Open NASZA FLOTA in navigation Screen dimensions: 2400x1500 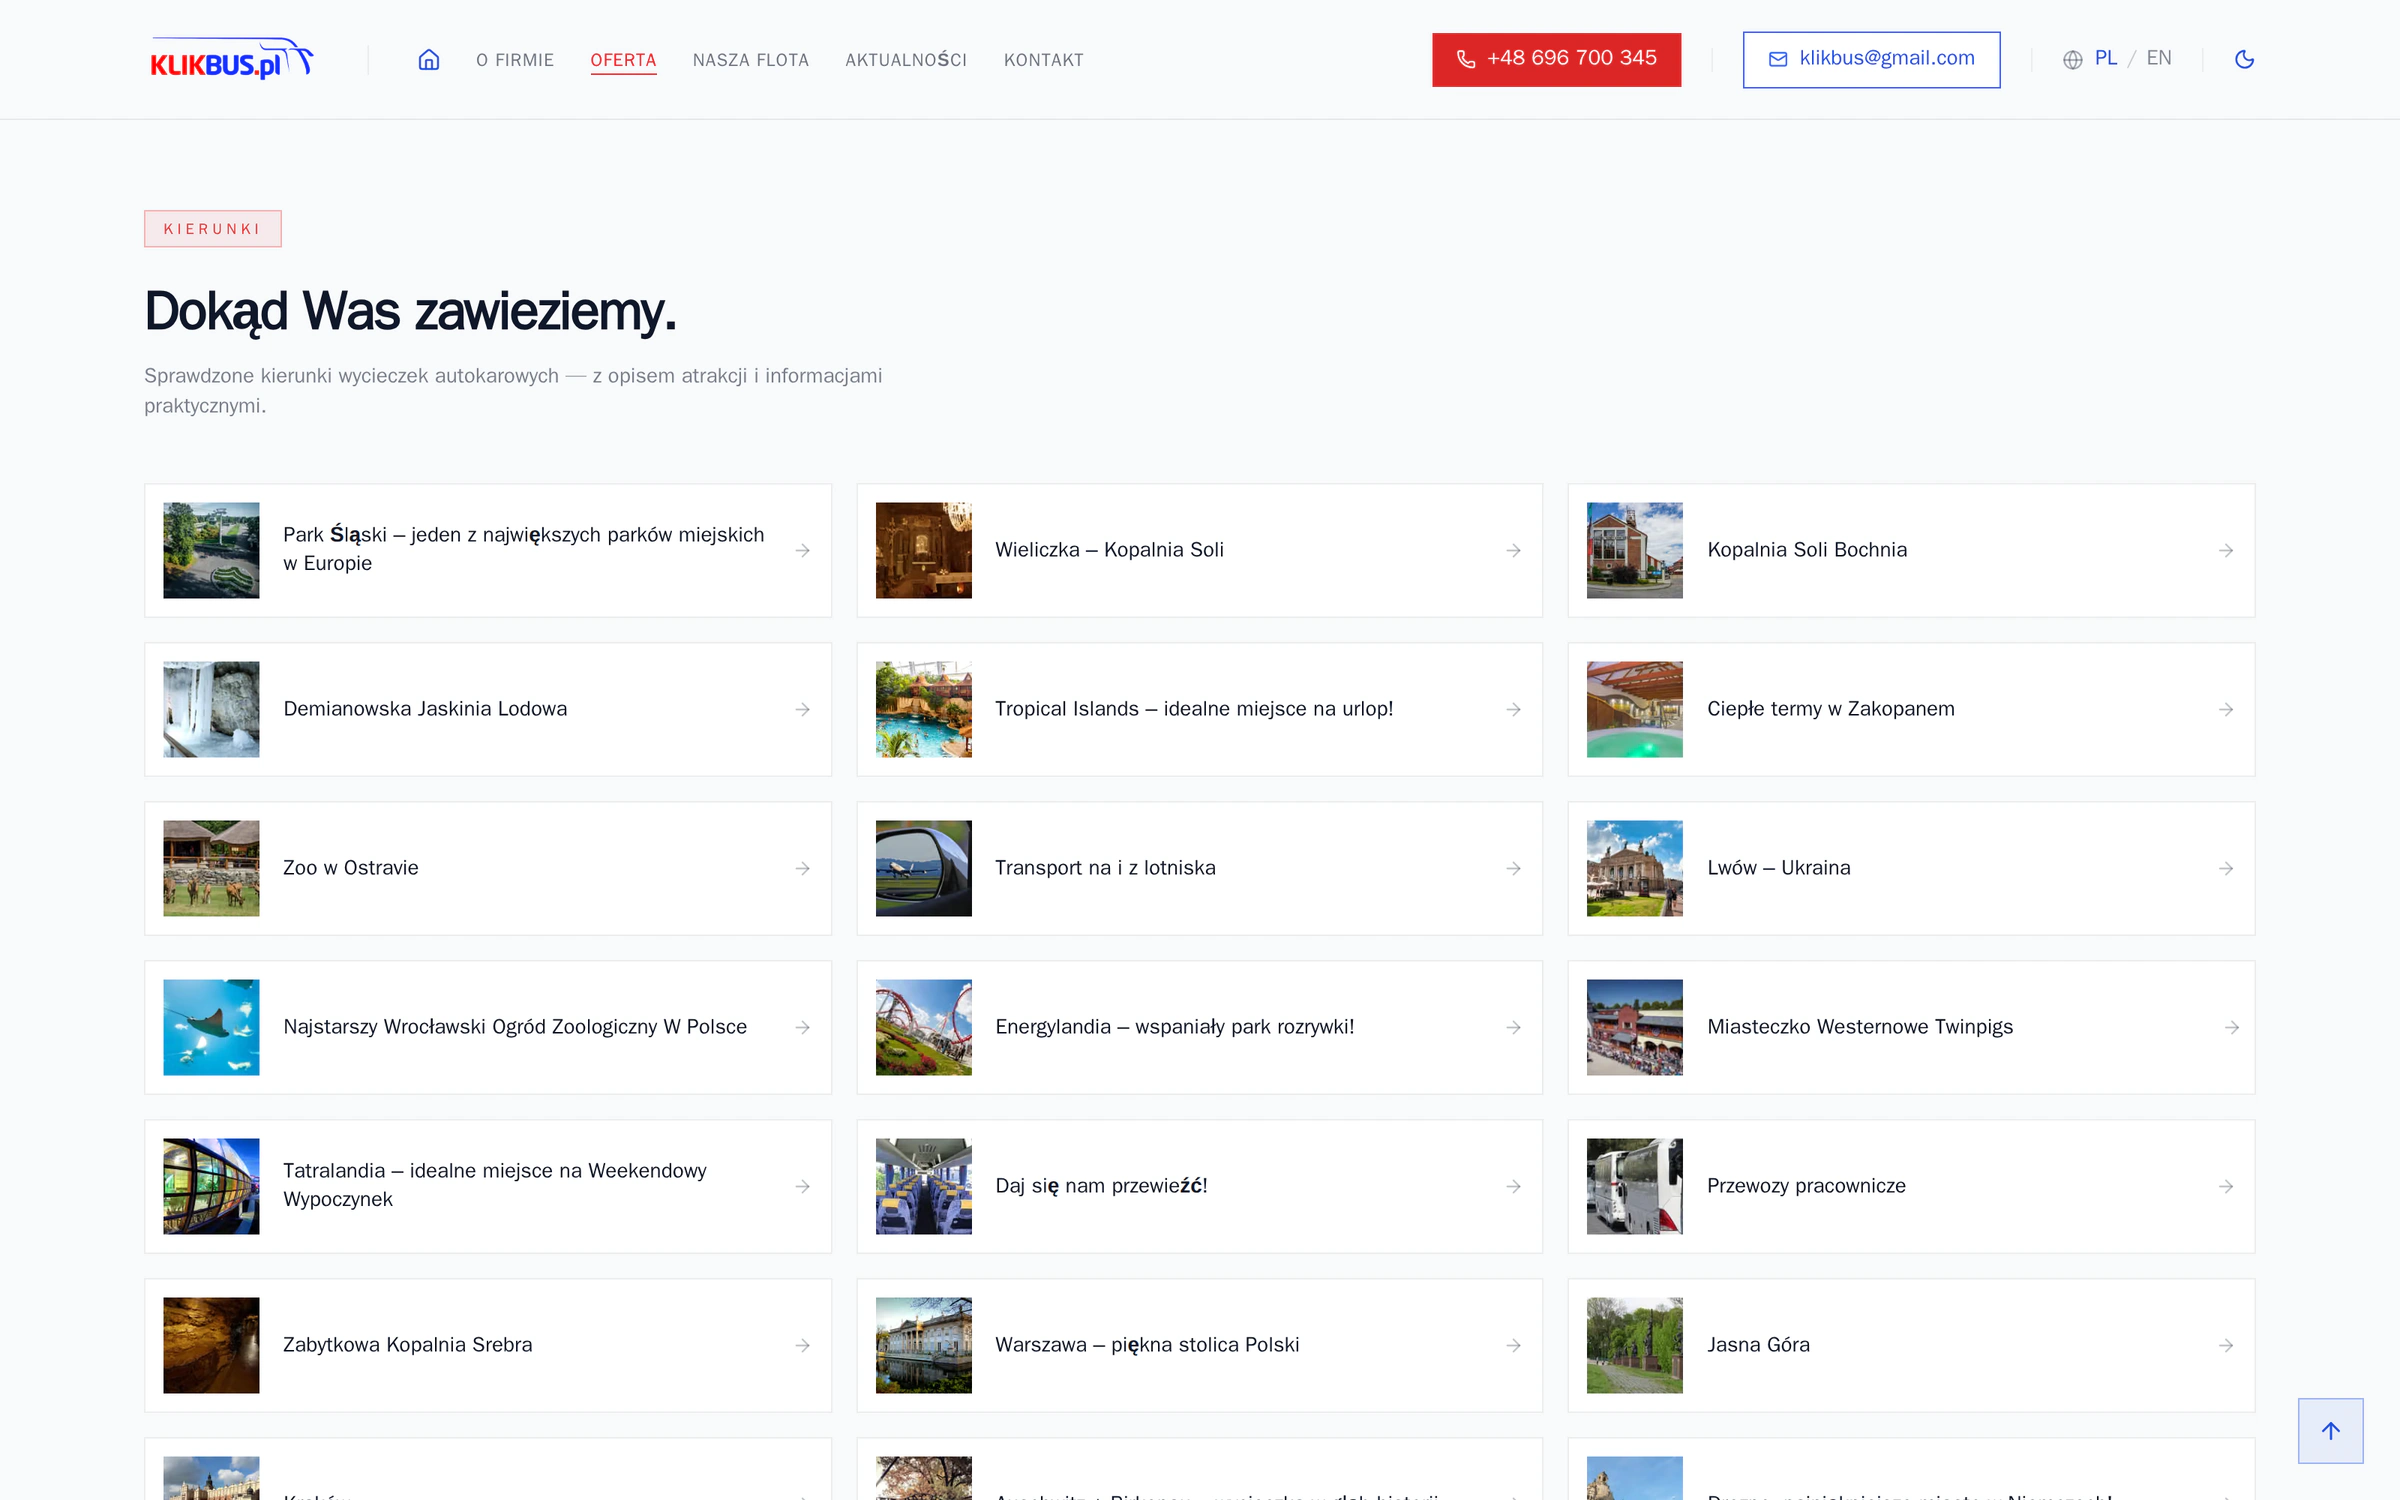(750, 60)
